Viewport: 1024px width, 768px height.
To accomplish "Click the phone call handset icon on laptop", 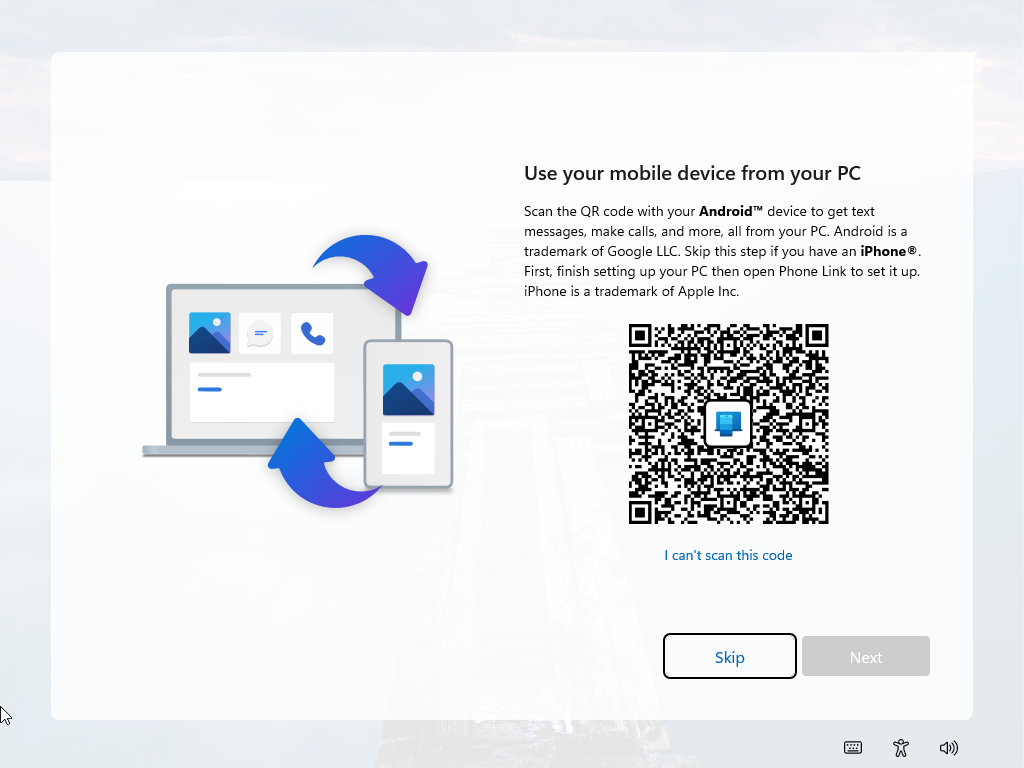I will point(312,334).
